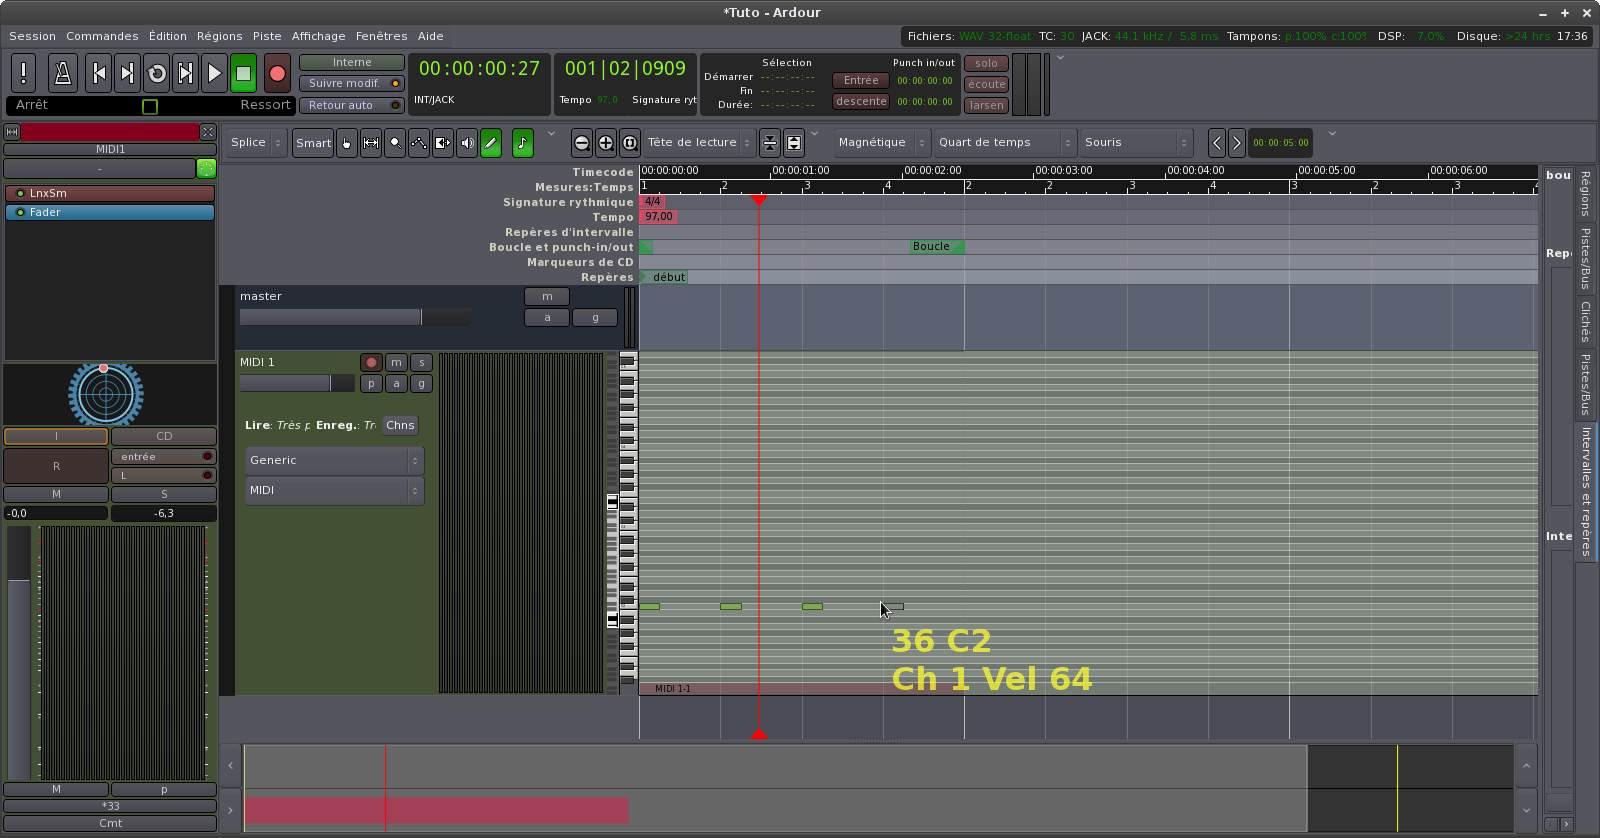Open the Commandes menu

pos(102,36)
